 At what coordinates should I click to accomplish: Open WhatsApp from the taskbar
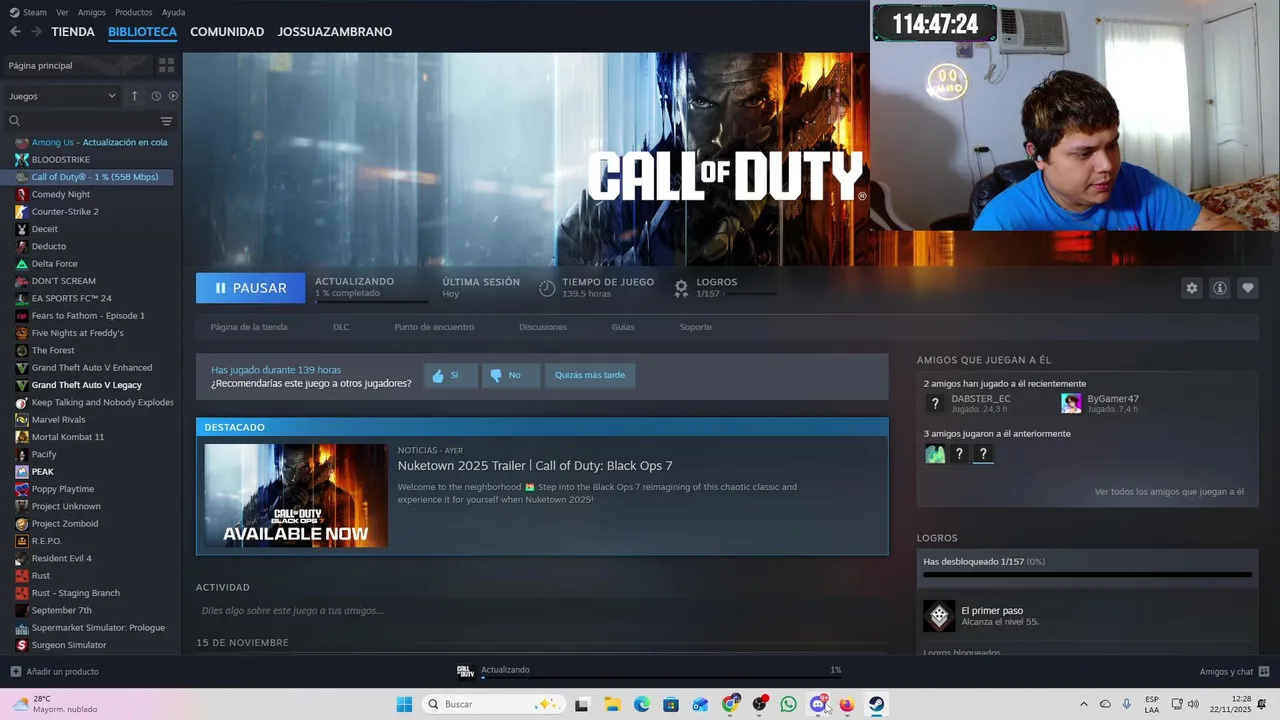(x=788, y=704)
